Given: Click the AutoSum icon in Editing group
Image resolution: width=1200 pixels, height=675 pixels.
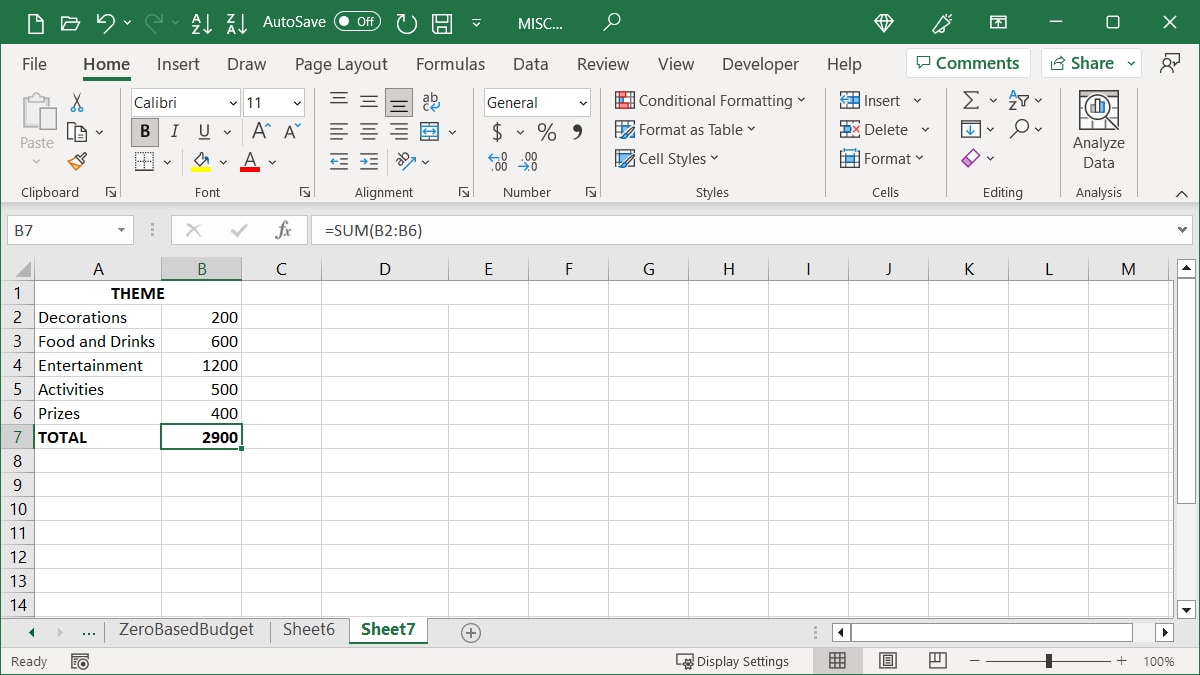Looking at the screenshot, I should pyautogui.click(x=972, y=99).
